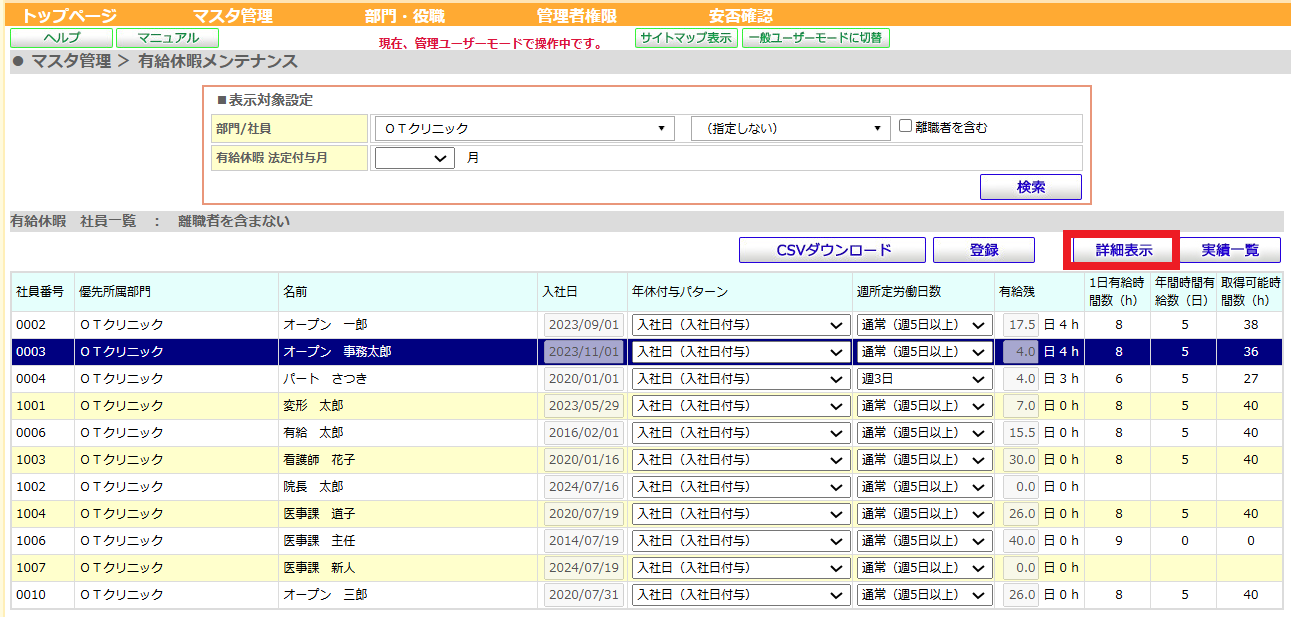
Task: Select employee name 医事課 道子
Action: click(319, 514)
